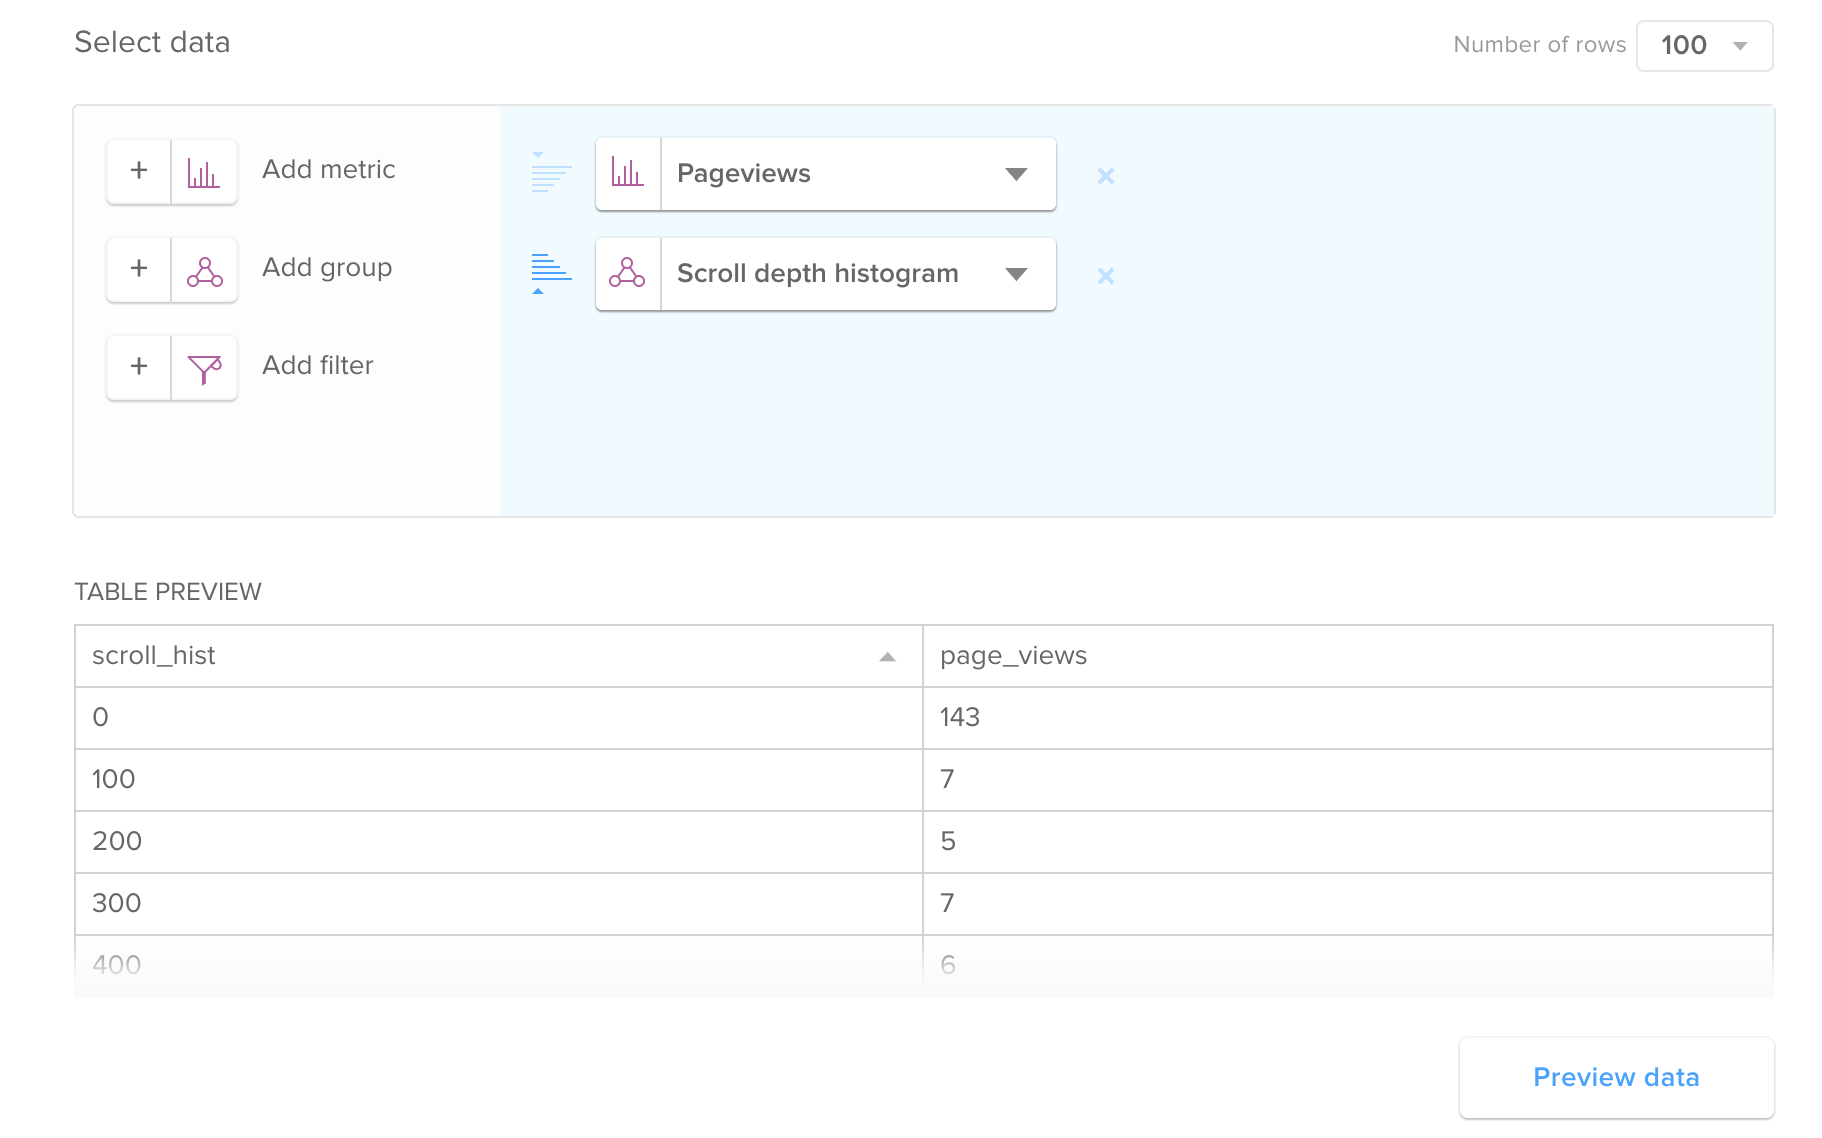1822x1138 pixels.
Task: Open the Number of rows dropdown
Action: (x=1704, y=46)
